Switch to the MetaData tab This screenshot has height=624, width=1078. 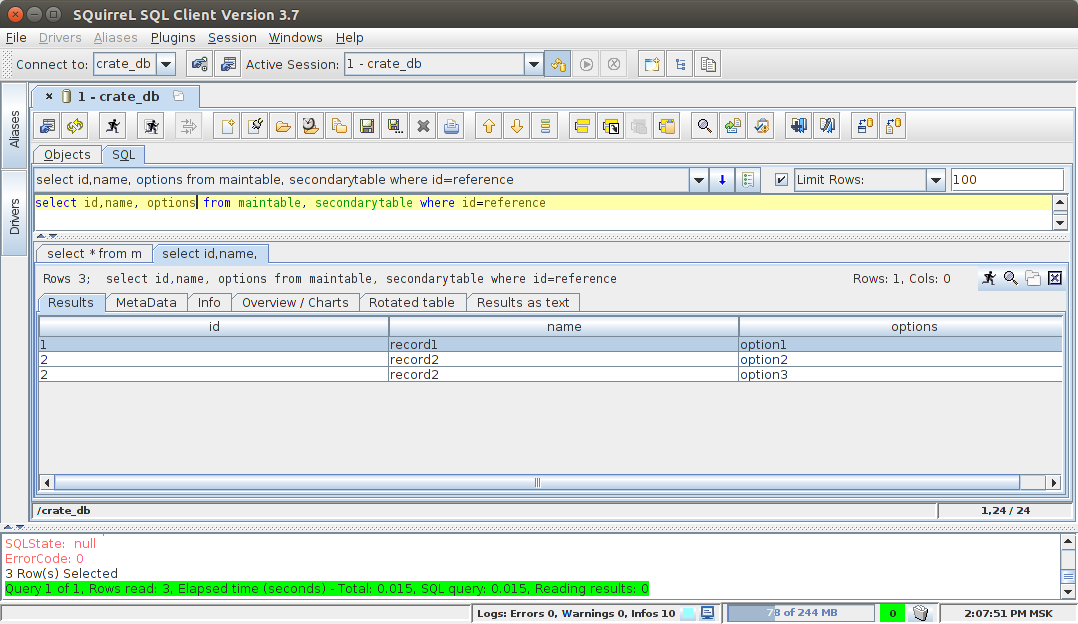146,302
